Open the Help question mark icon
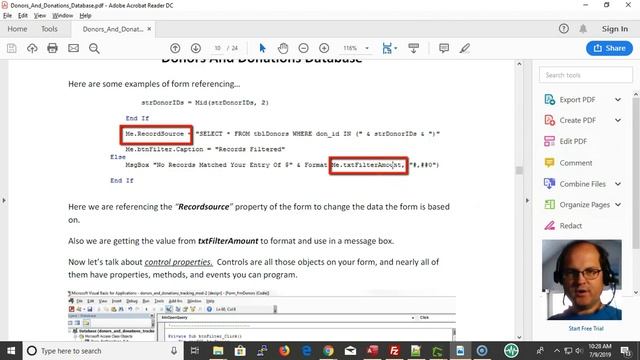640x360 pixels. (564, 29)
